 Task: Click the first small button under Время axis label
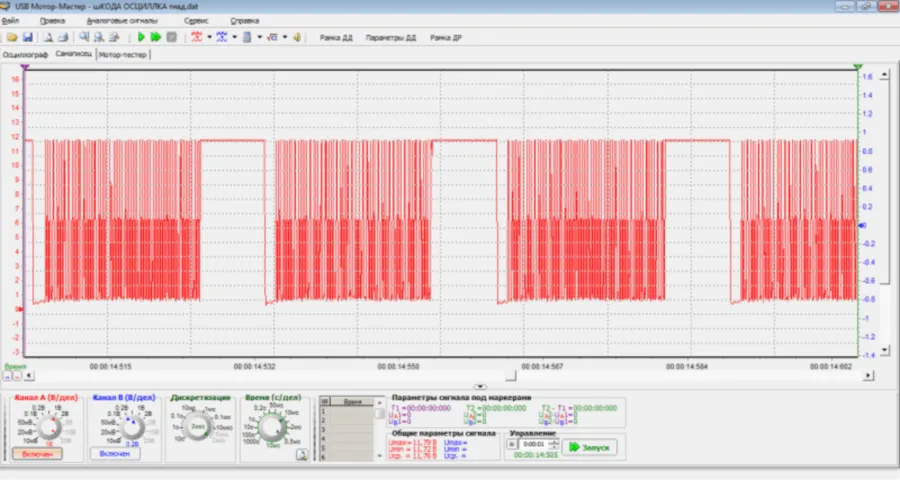(x=7, y=376)
